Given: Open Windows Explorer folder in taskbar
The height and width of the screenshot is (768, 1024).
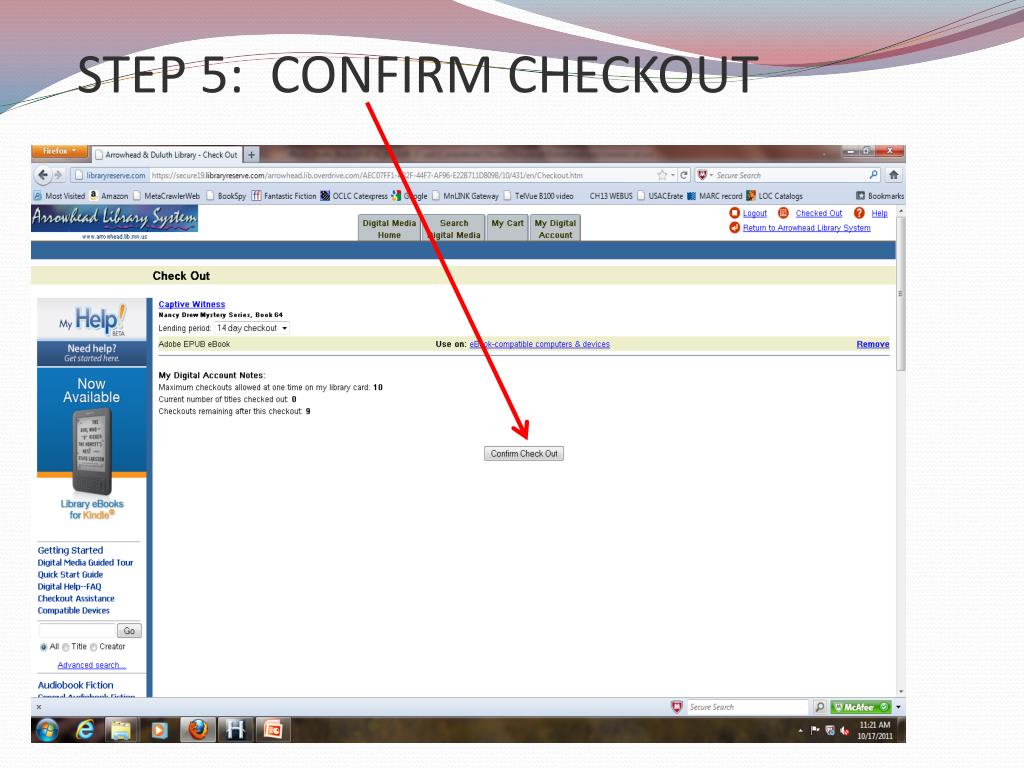Looking at the screenshot, I should [x=121, y=729].
